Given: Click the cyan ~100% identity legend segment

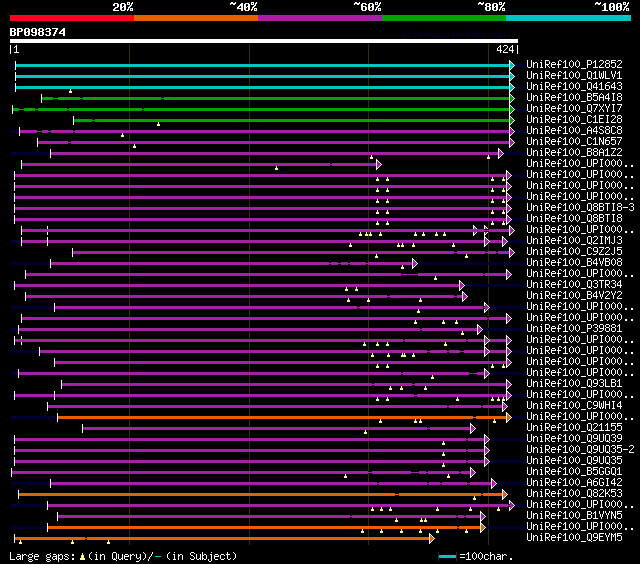Looking at the screenshot, I should 569,18.
